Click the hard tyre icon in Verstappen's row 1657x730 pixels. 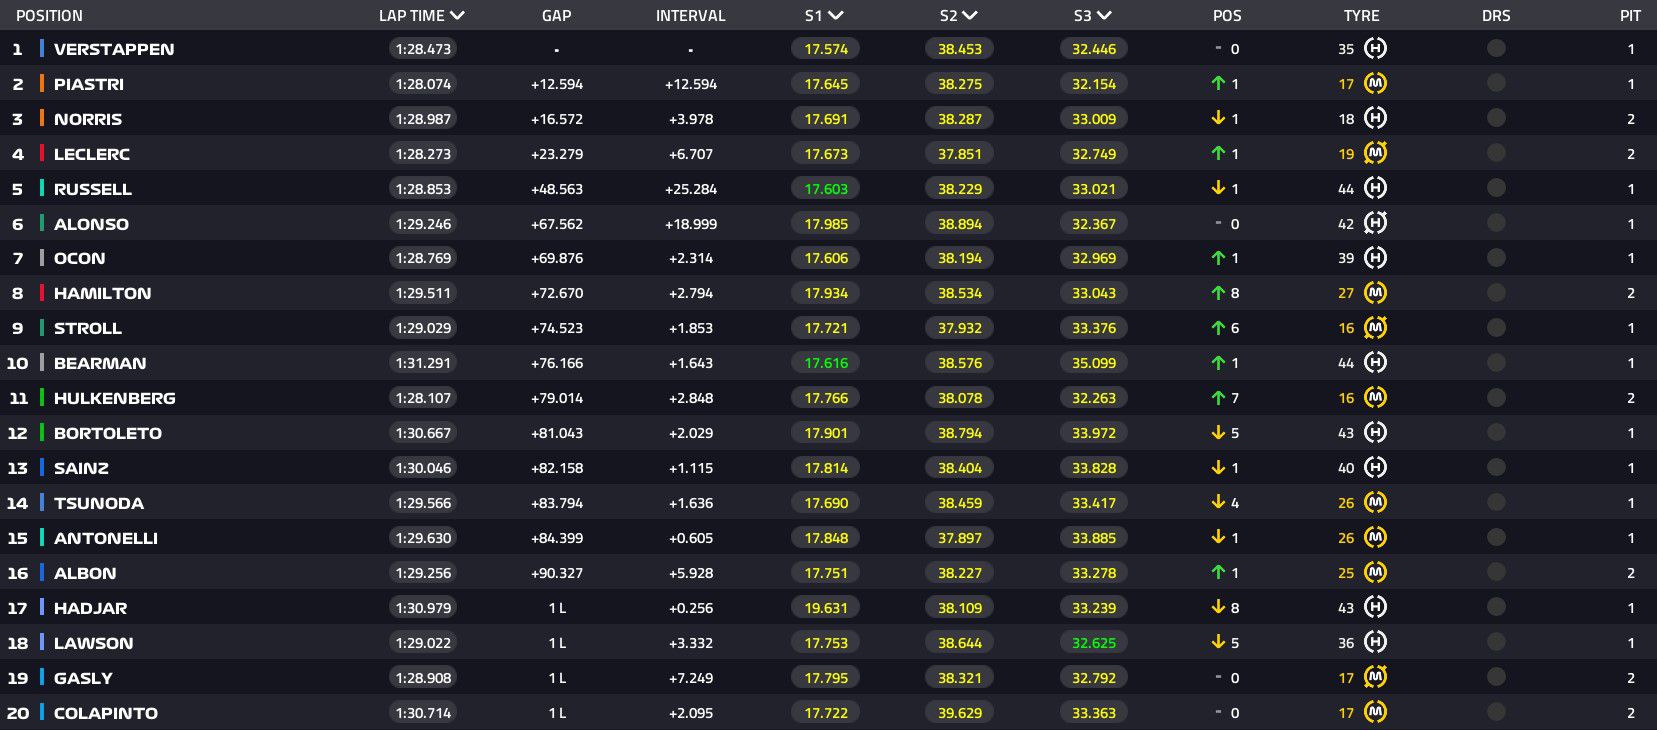(1375, 49)
